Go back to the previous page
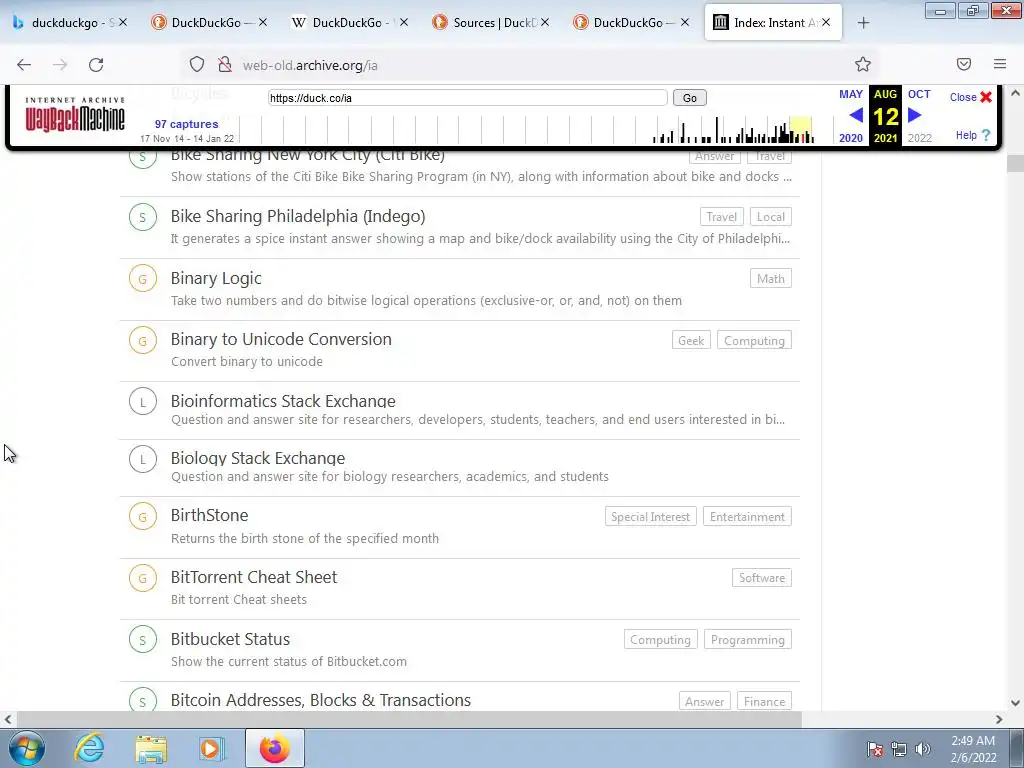1024x768 pixels. coord(24,65)
